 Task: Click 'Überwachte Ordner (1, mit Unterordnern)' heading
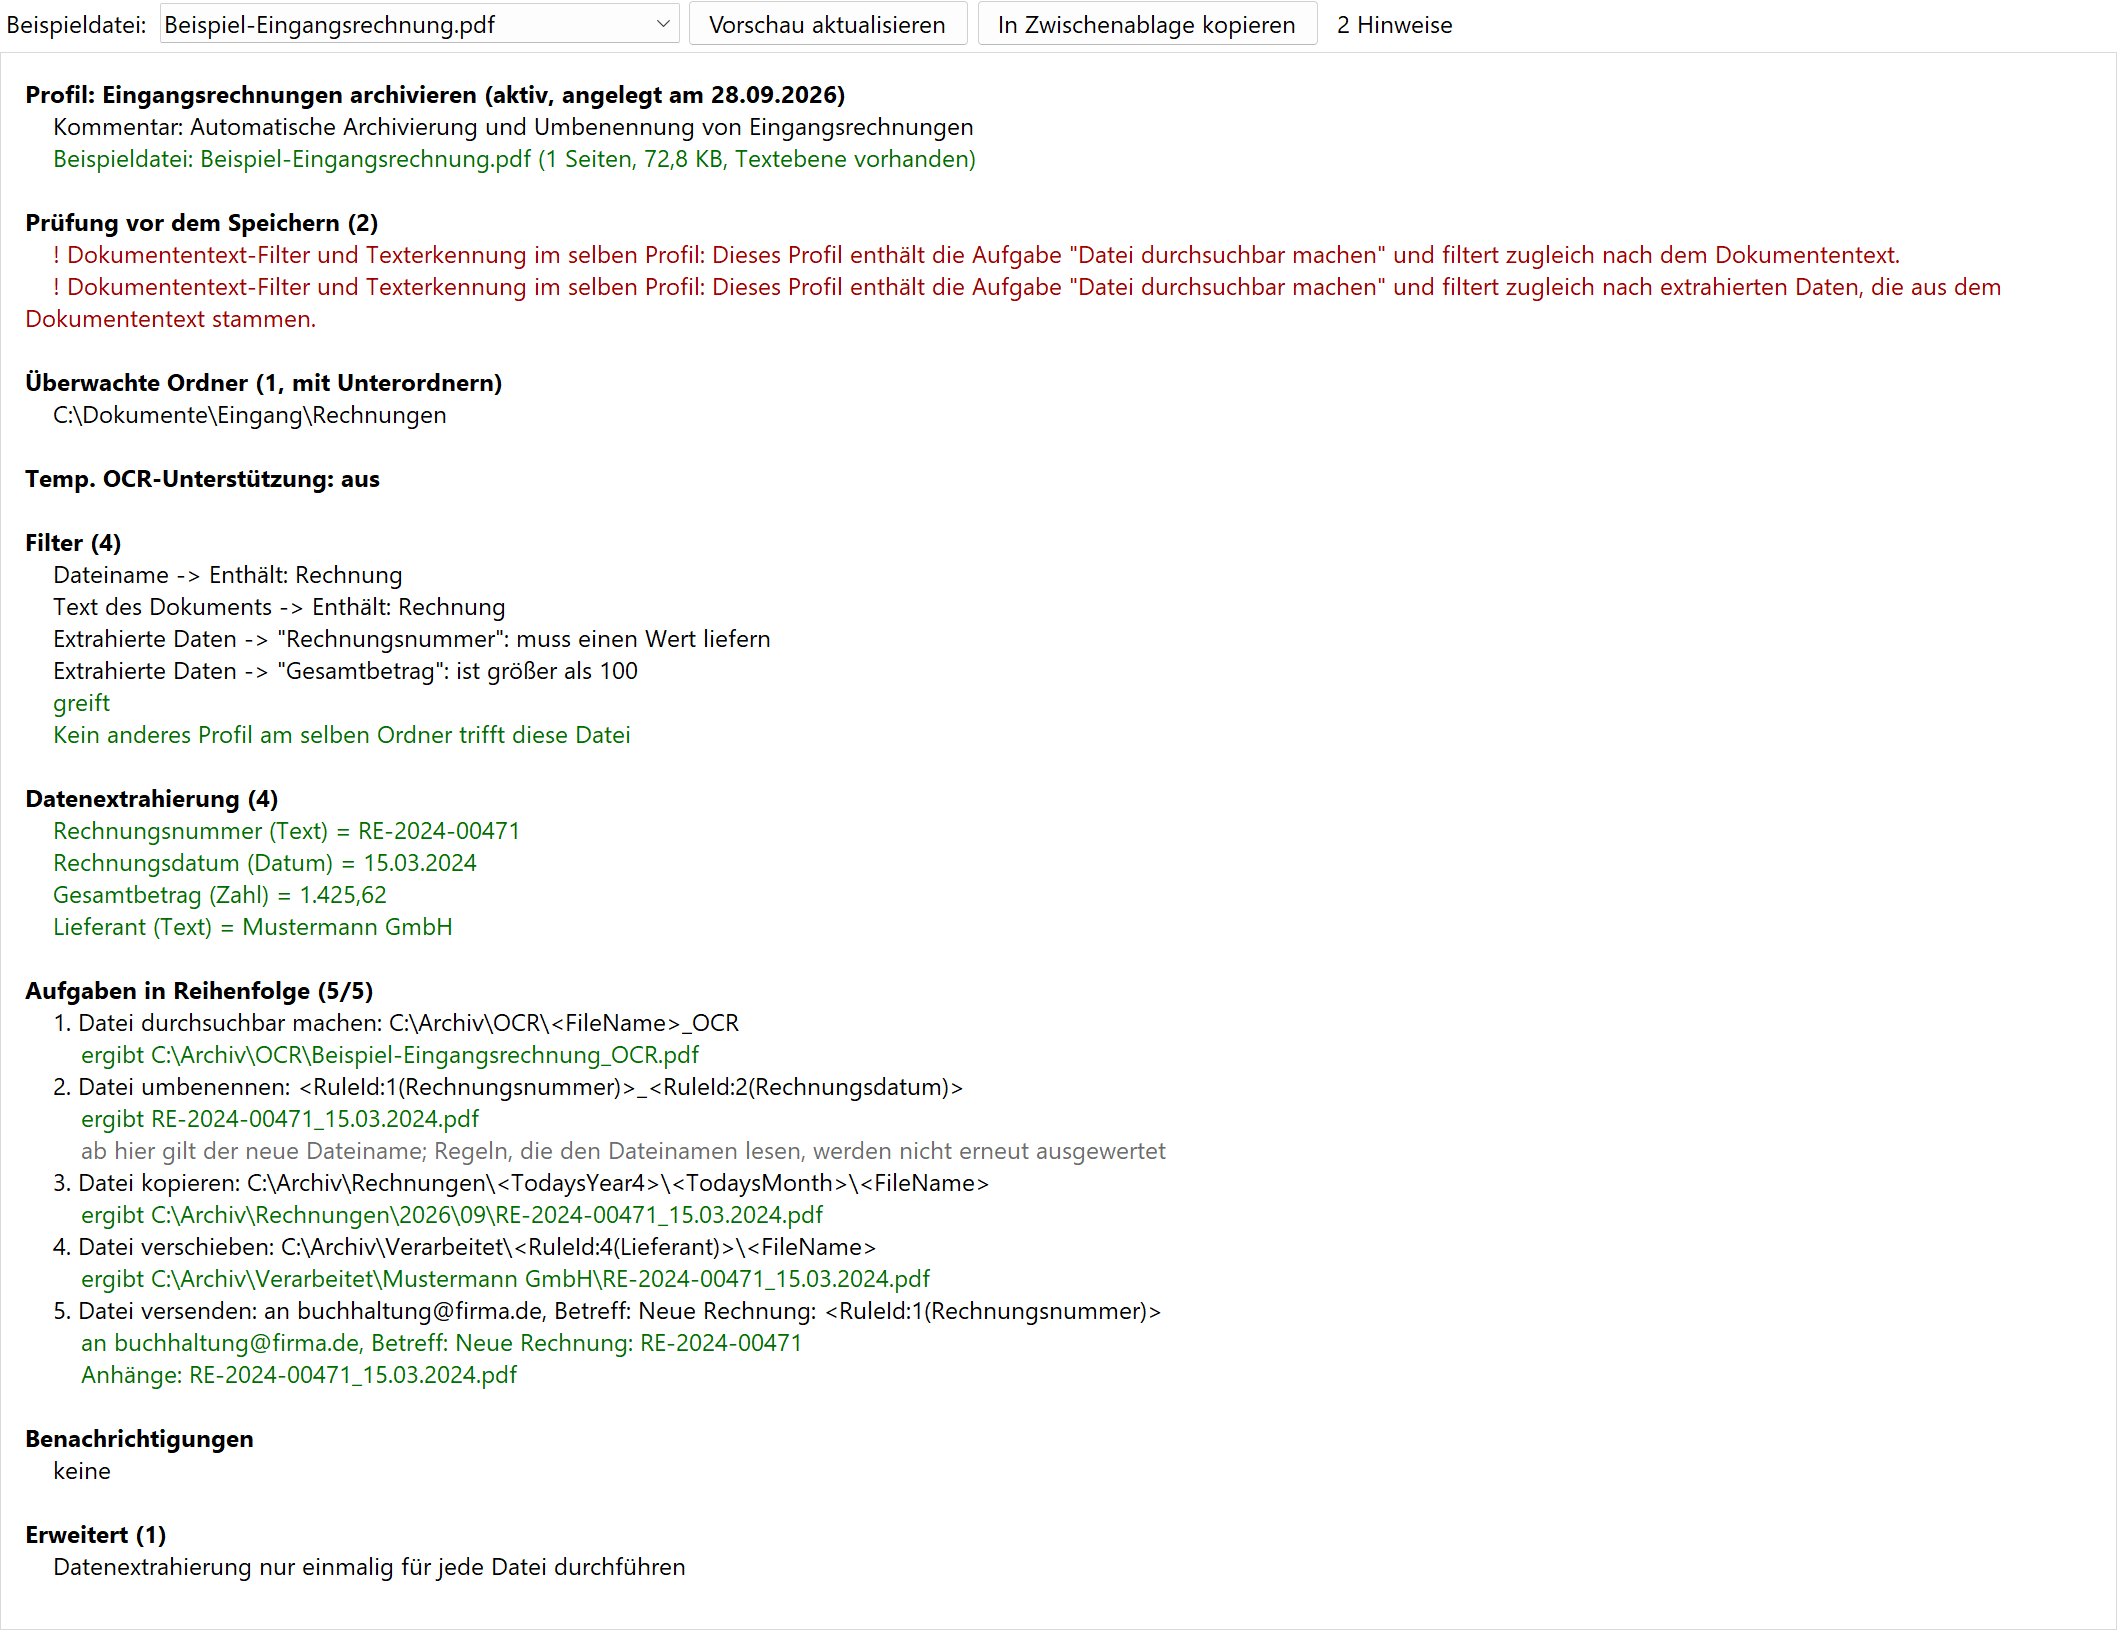point(263,383)
